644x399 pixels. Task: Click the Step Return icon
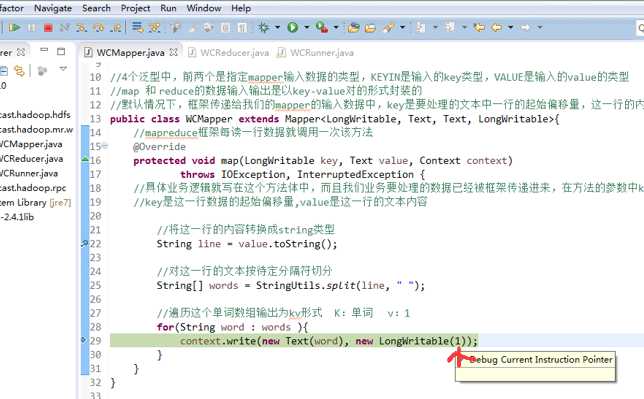116,28
